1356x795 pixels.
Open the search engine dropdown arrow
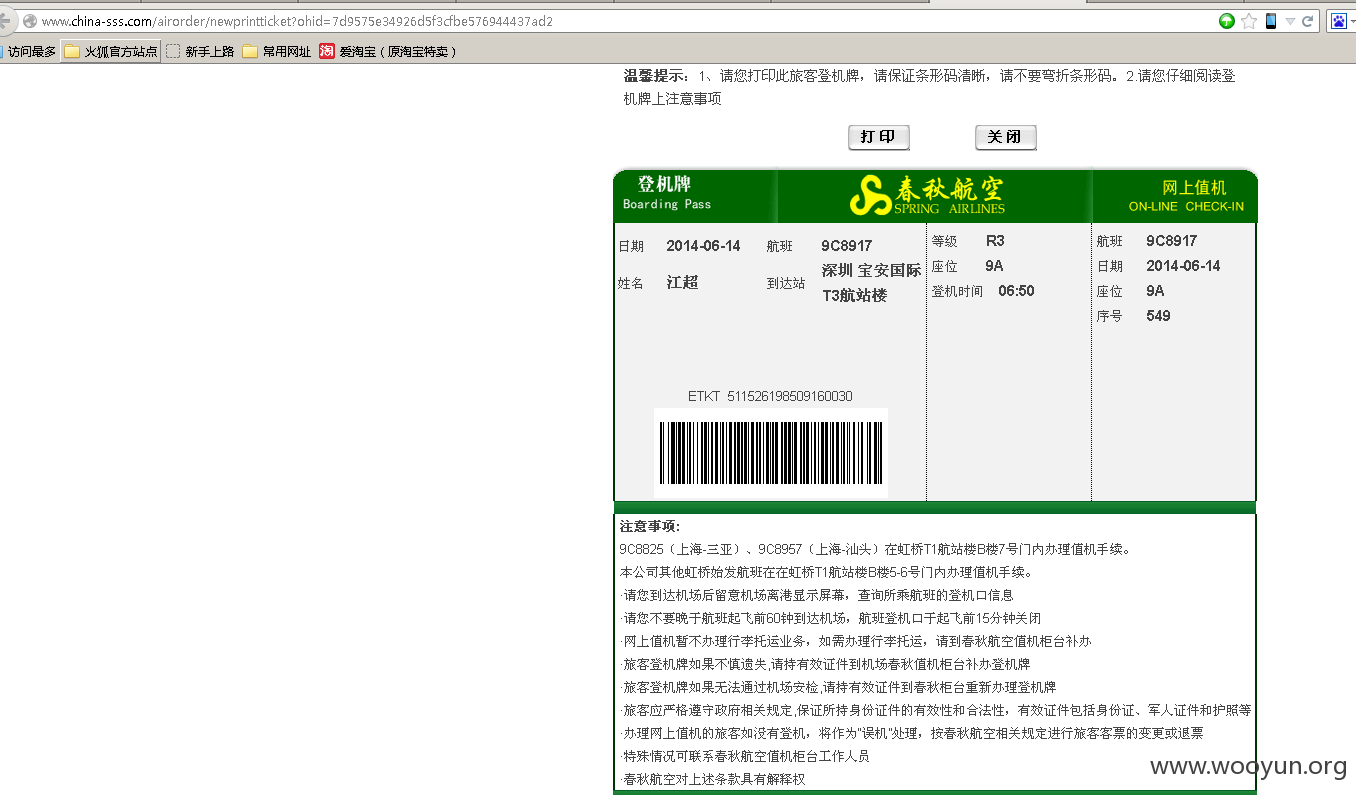click(x=1351, y=21)
